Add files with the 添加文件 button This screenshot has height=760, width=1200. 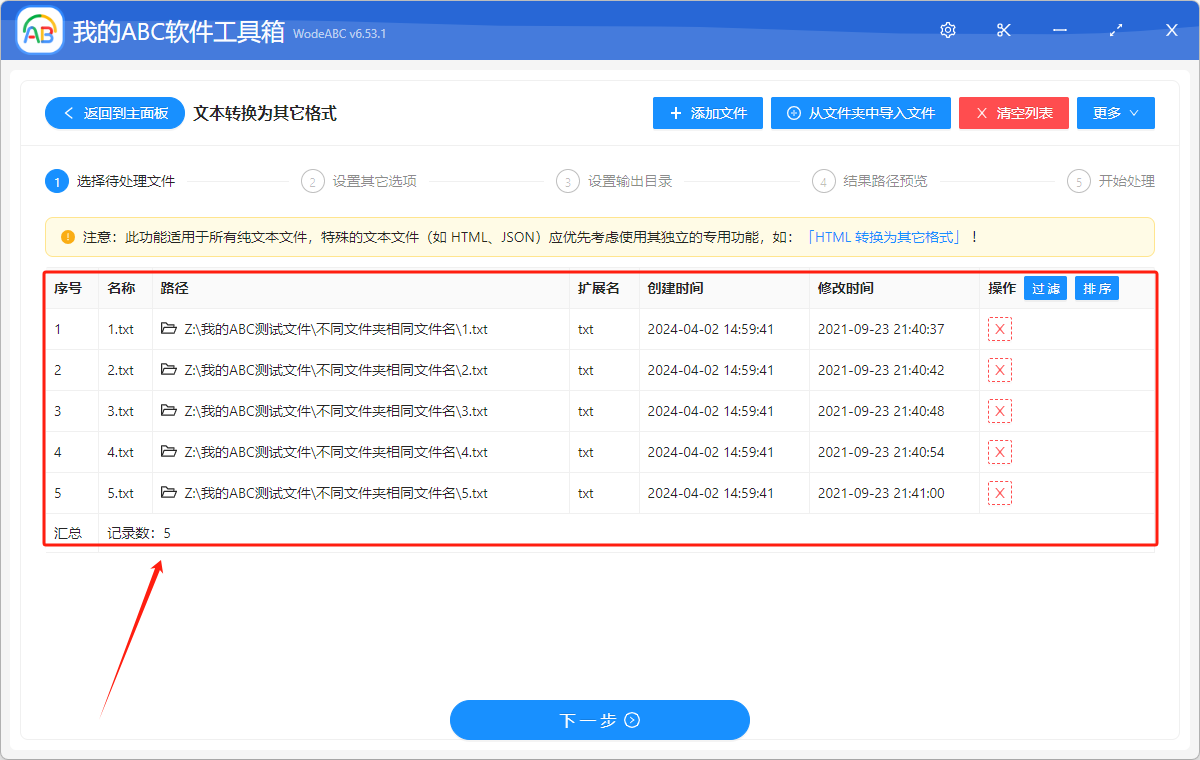pos(707,112)
